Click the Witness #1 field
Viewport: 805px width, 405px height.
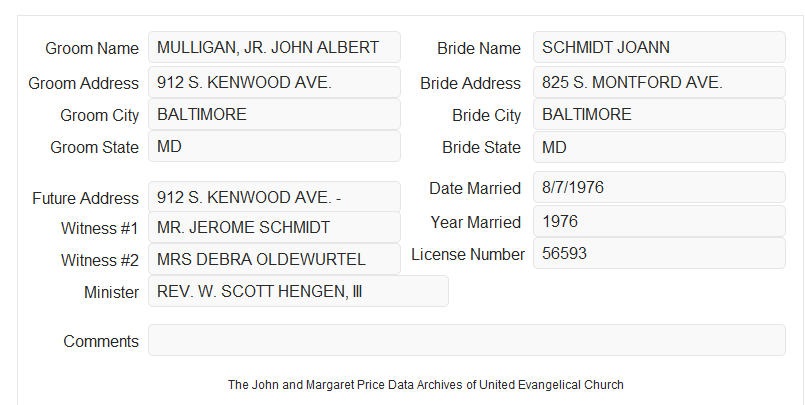[274, 227]
